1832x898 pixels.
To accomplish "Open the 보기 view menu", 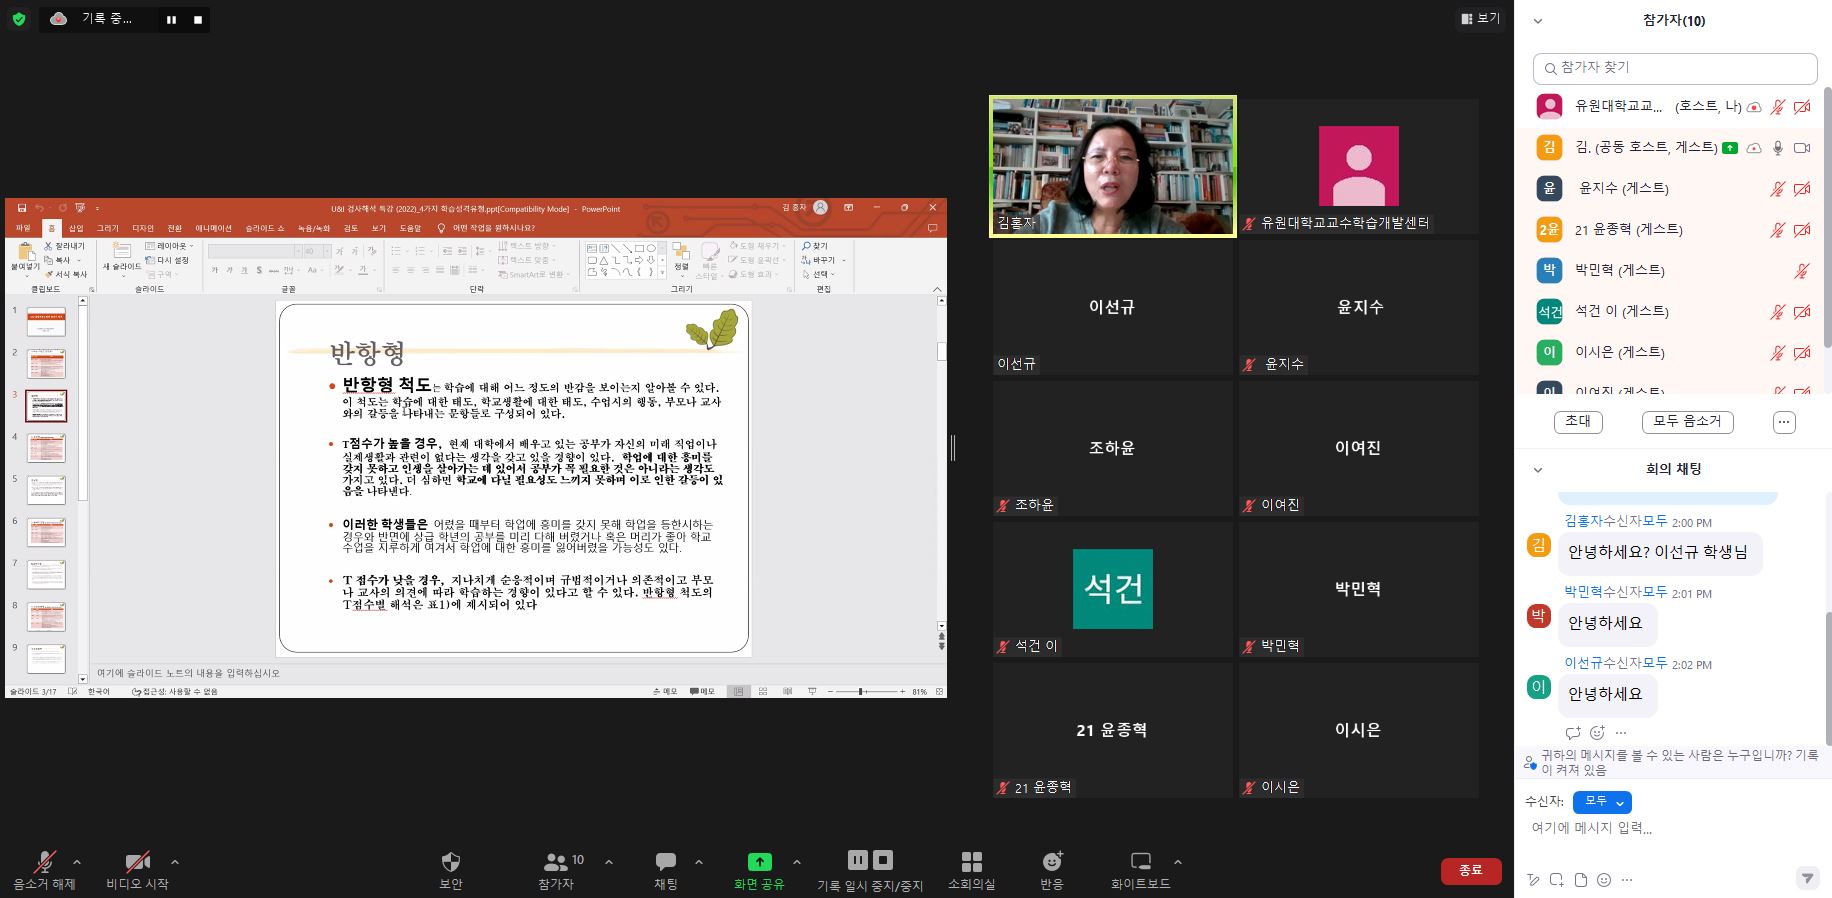I will point(1480,18).
